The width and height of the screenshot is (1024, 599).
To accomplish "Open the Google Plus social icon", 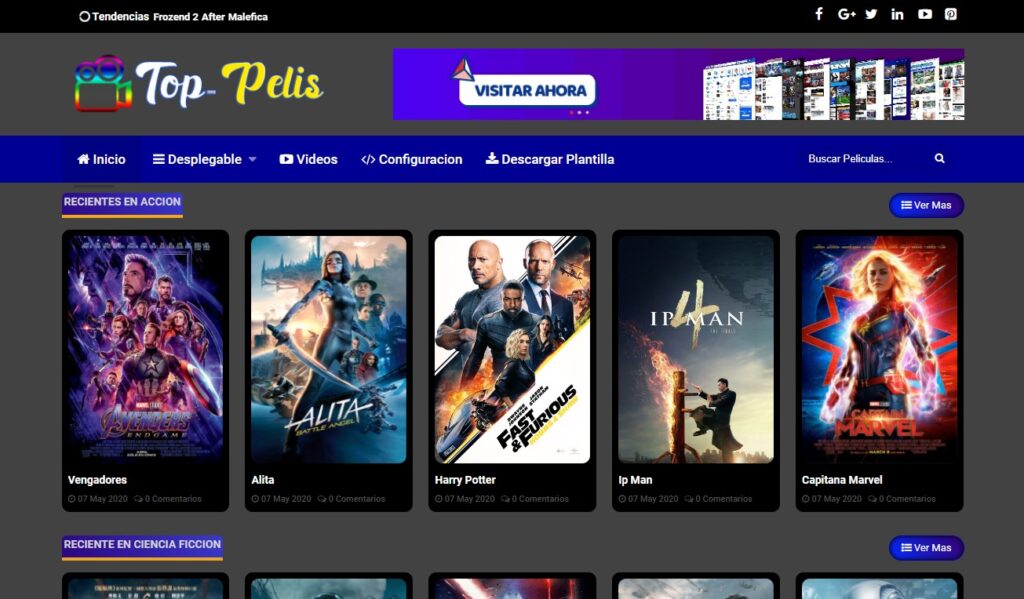I will [x=846, y=14].
